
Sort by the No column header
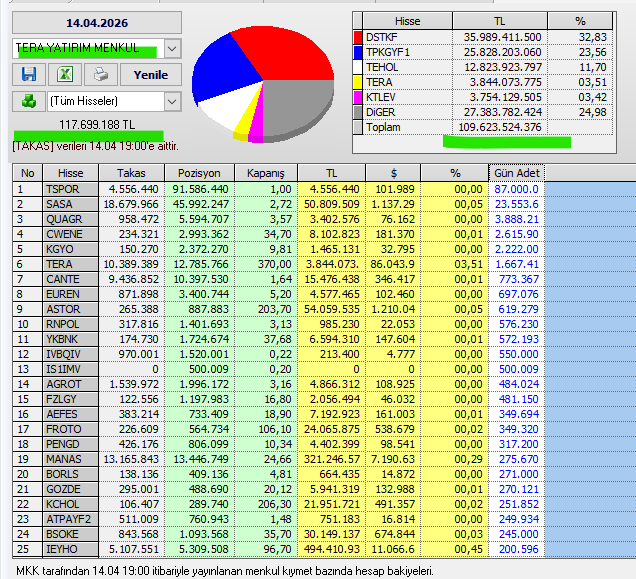(28, 173)
